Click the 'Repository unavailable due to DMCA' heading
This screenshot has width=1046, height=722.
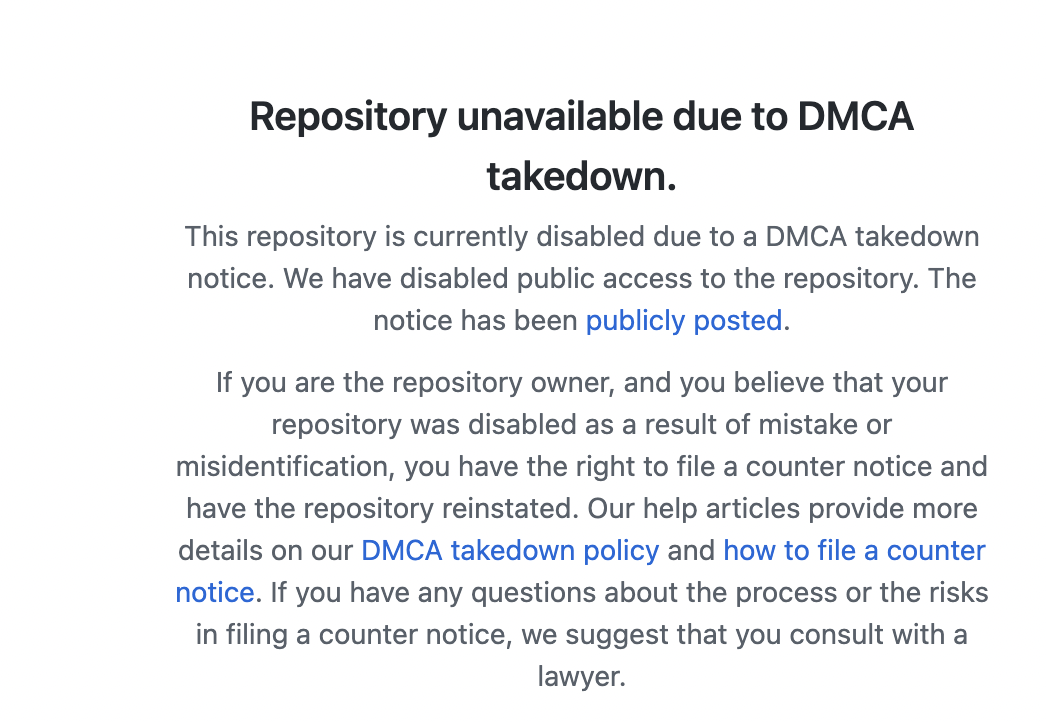(x=582, y=117)
